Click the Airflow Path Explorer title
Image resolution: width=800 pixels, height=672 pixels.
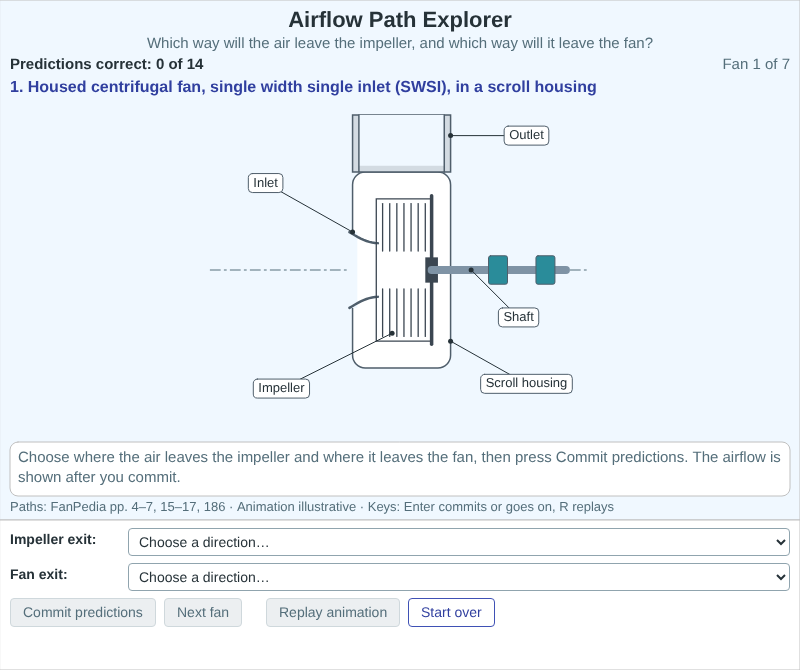pos(400,20)
